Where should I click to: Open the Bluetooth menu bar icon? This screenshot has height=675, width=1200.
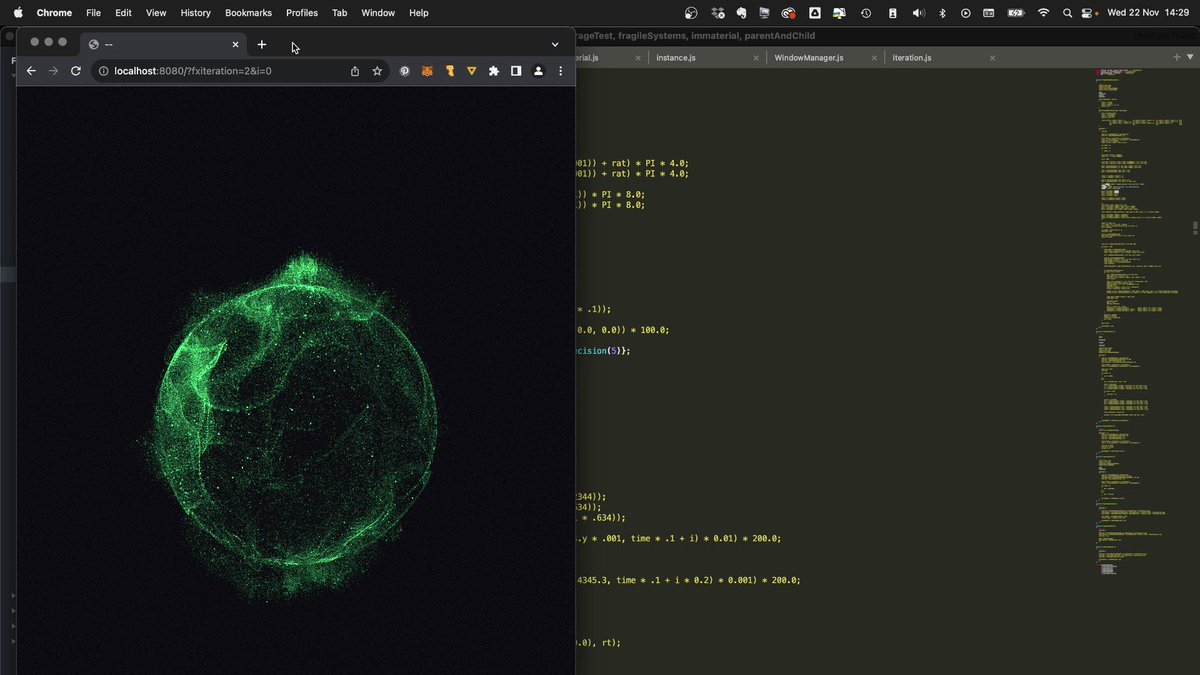tap(942, 13)
